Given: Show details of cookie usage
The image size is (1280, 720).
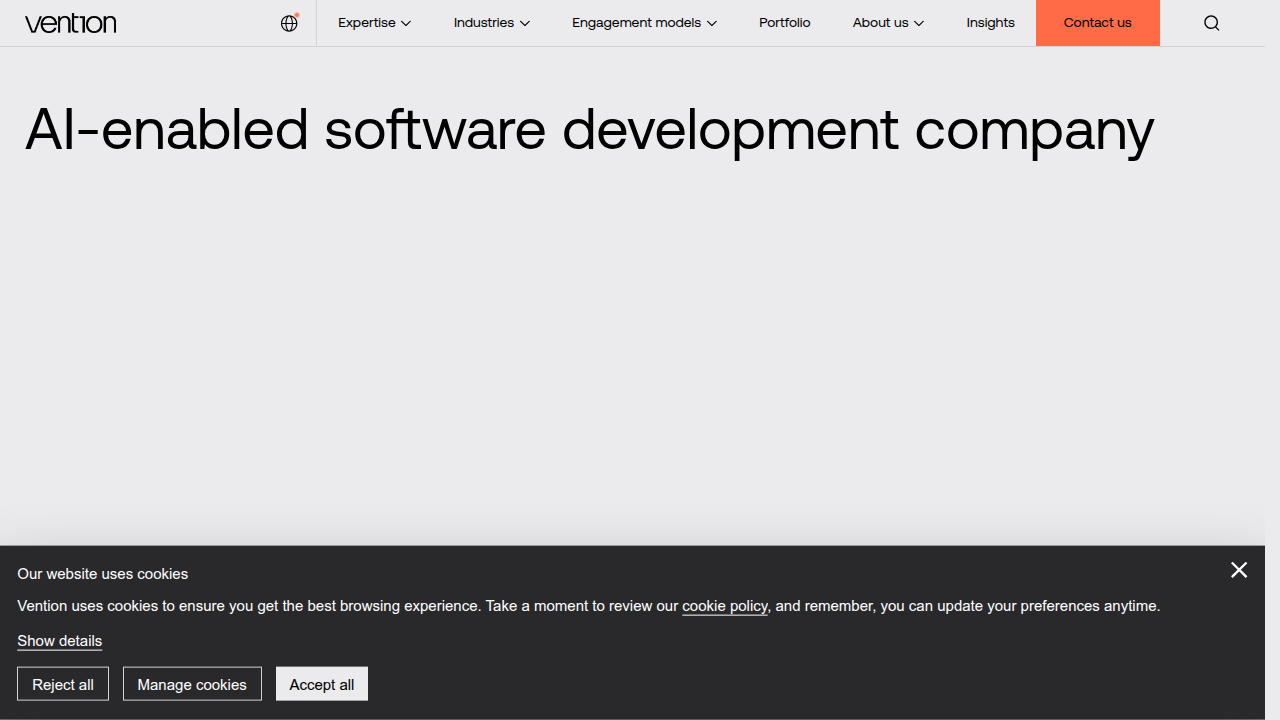Looking at the screenshot, I should [60, 641].
